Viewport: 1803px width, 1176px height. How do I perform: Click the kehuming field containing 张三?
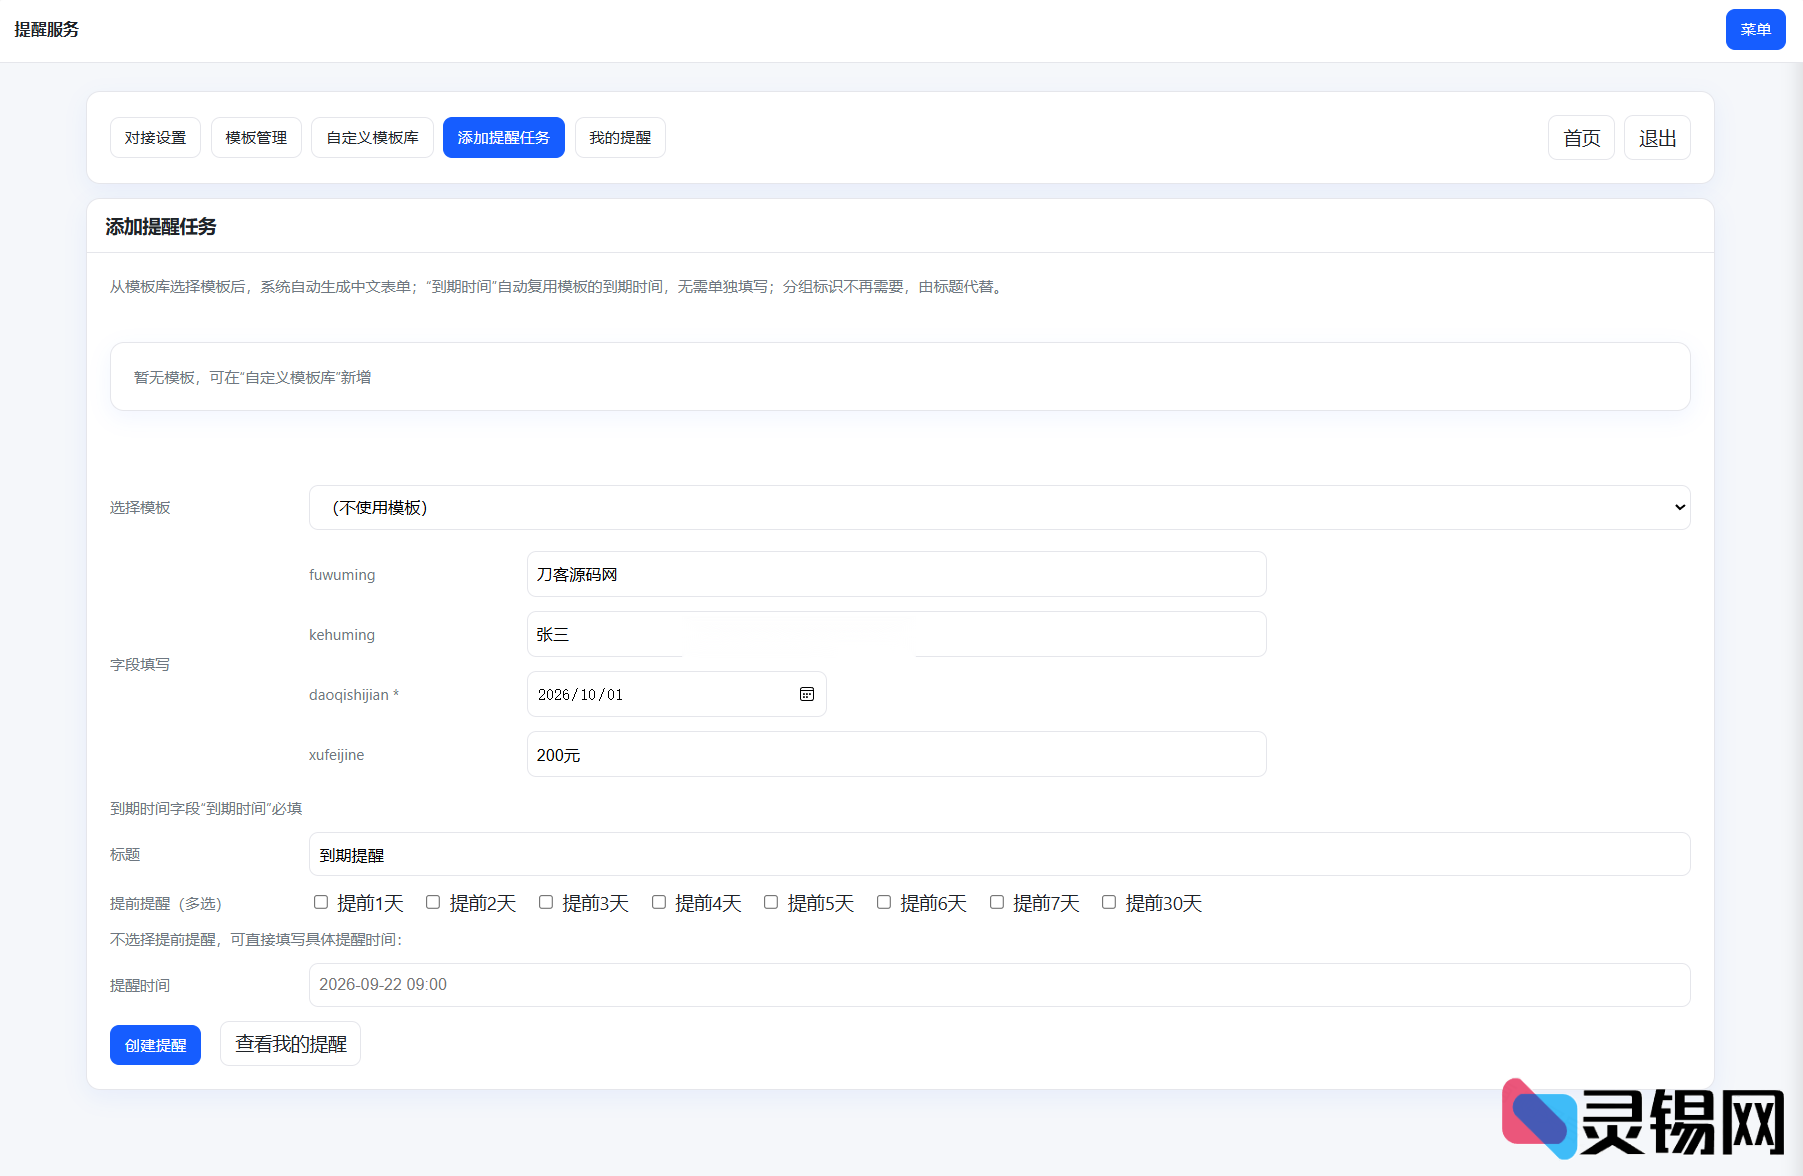[x=896, y=634]
